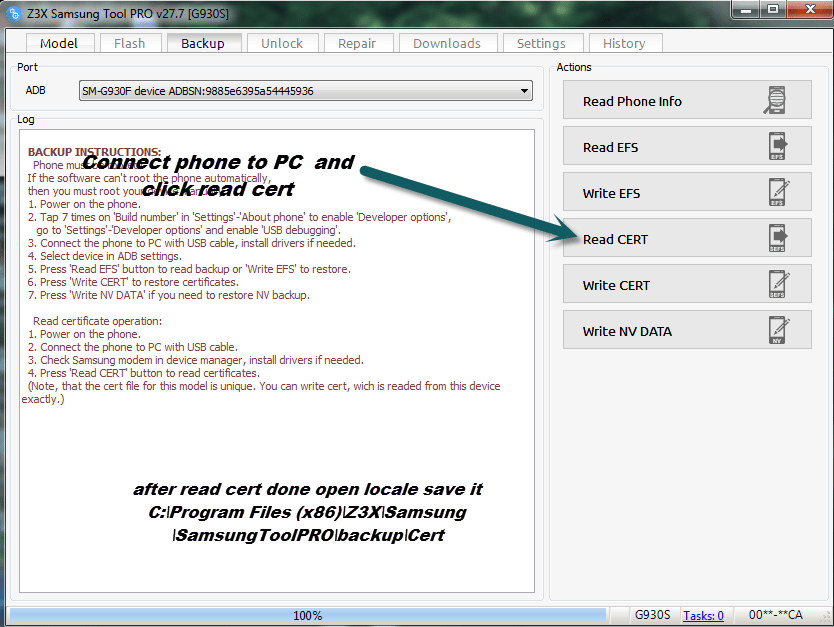
Task: Open the Settings tab
Action: (x=541, y=43)
